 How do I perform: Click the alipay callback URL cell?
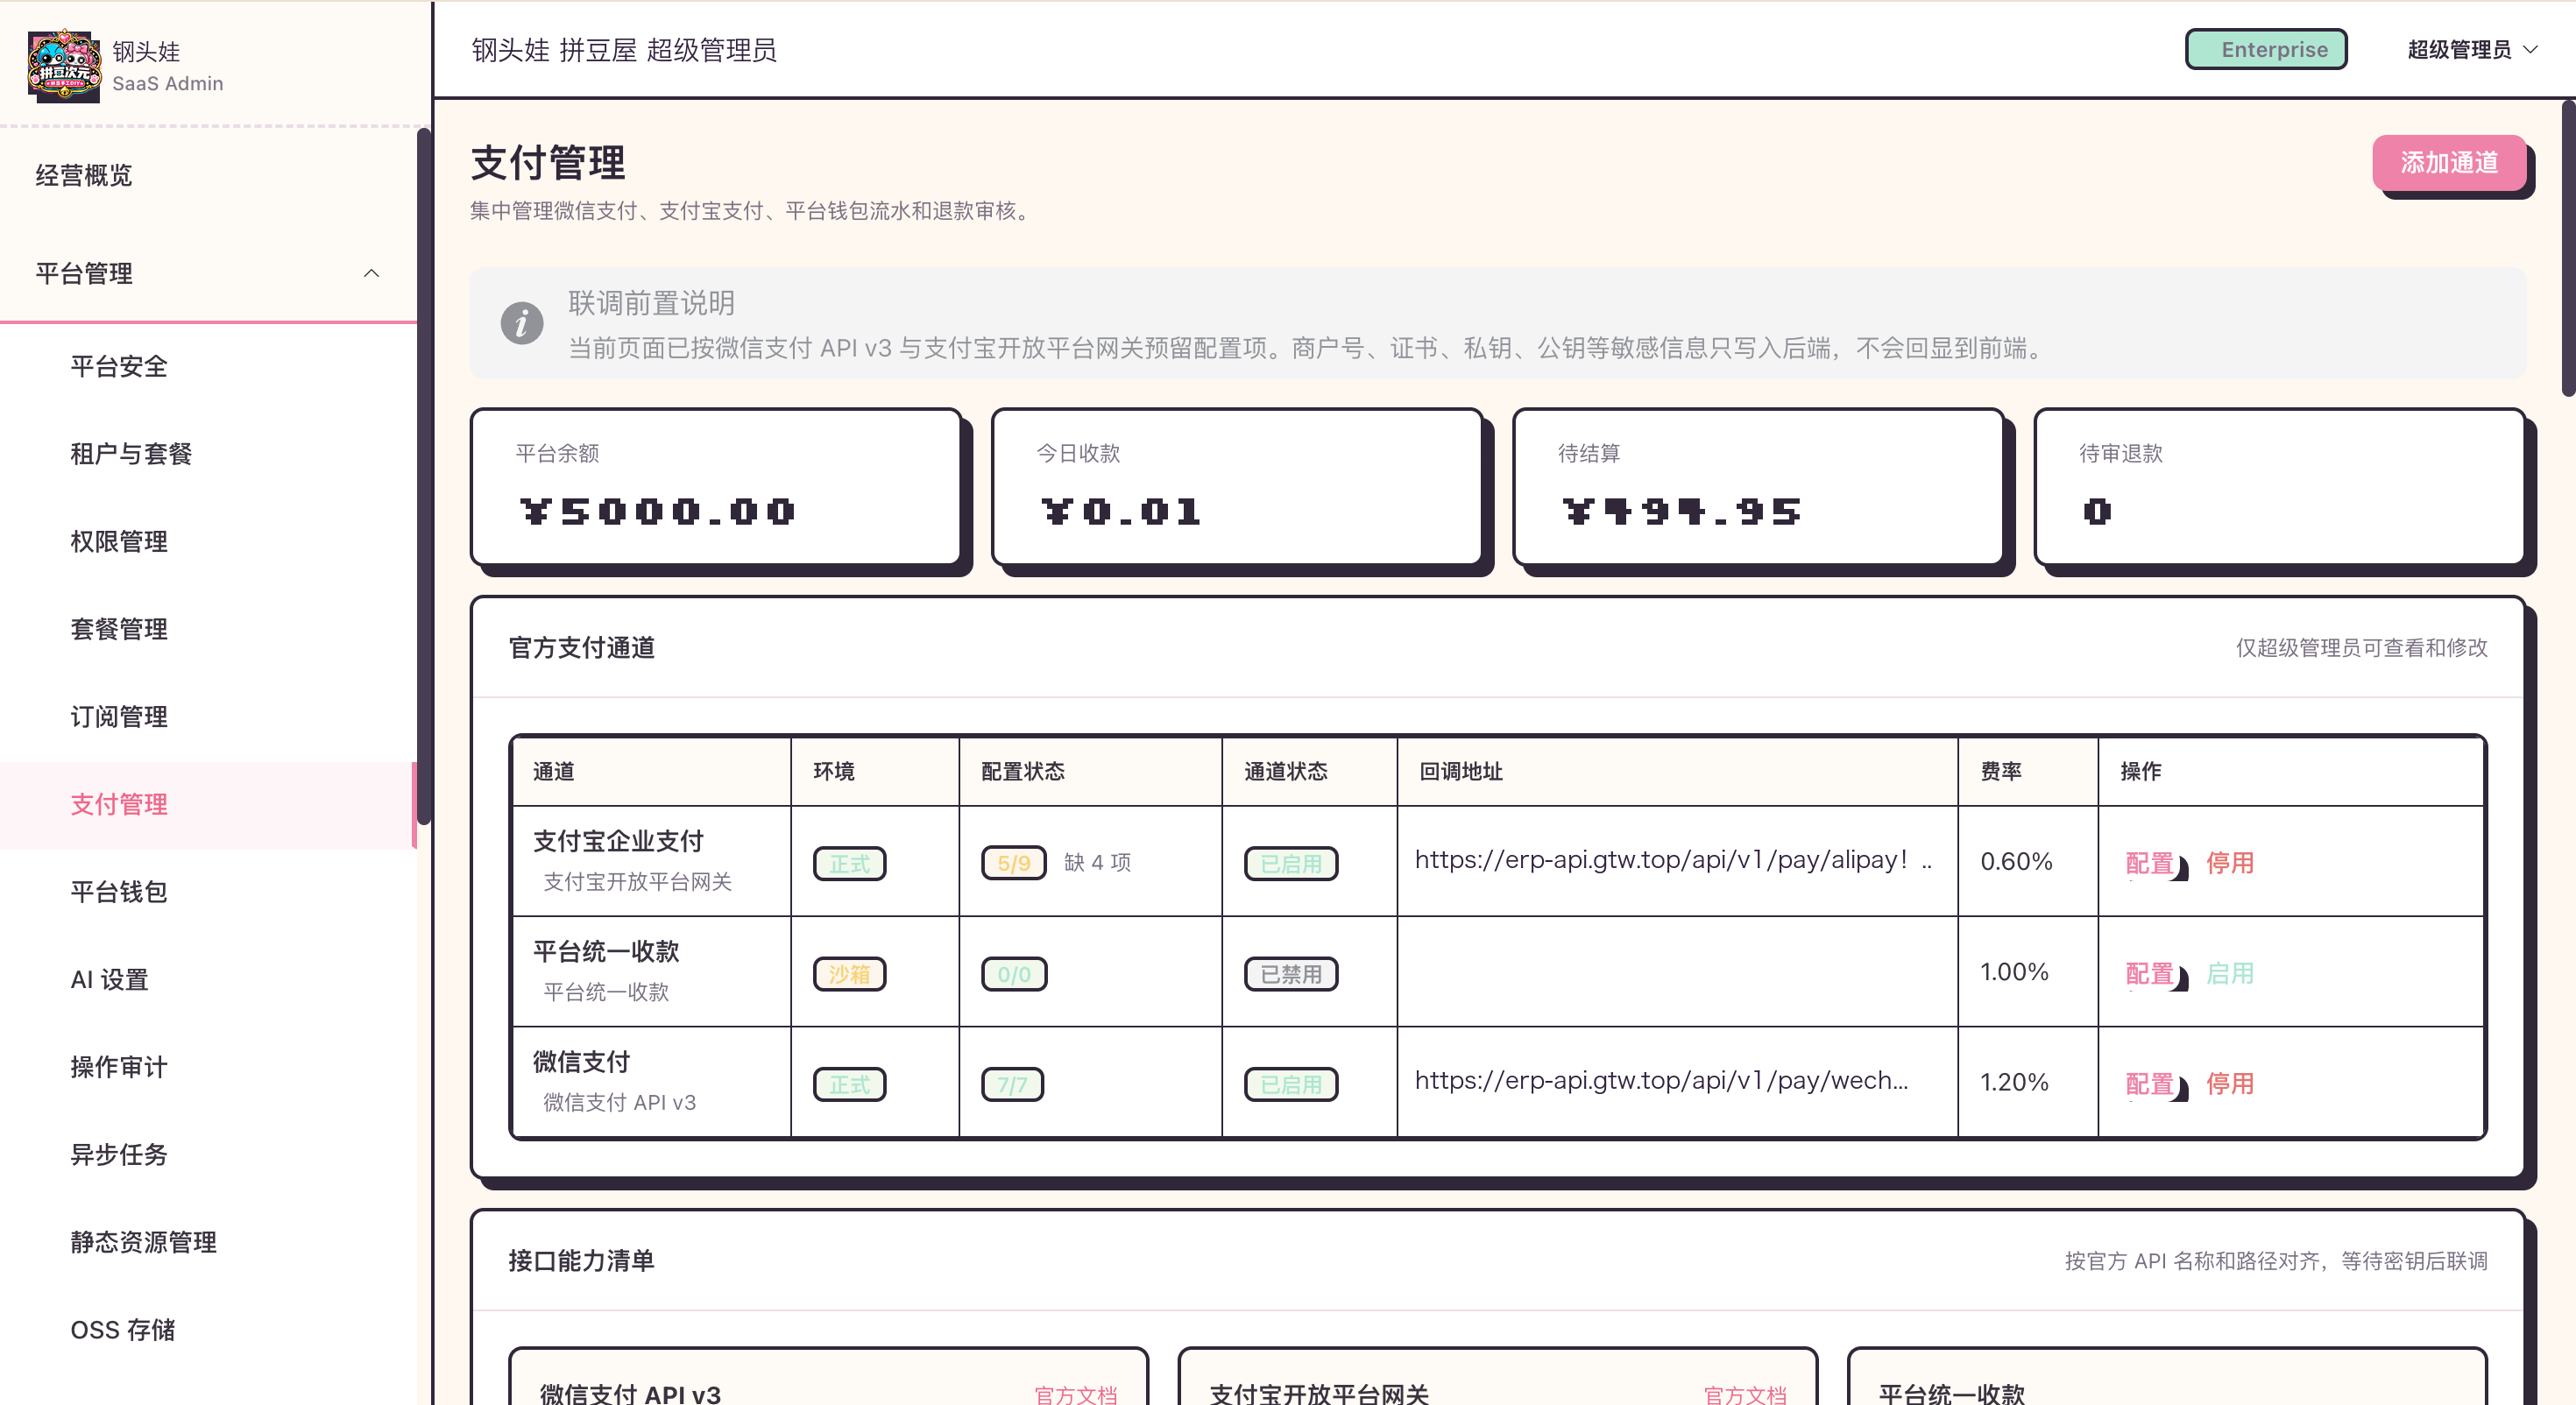click(1677, 861)
